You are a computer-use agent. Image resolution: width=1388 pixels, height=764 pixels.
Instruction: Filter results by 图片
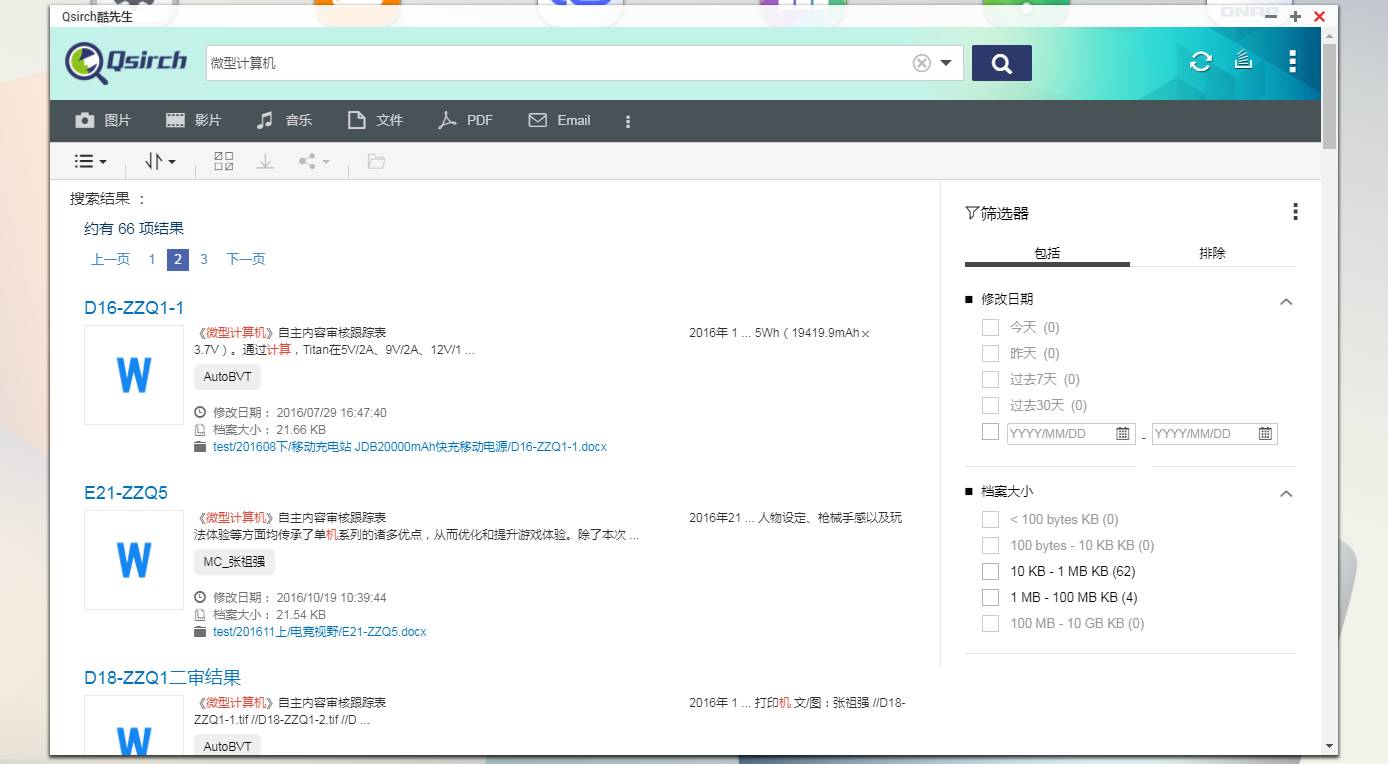(104, 120)
